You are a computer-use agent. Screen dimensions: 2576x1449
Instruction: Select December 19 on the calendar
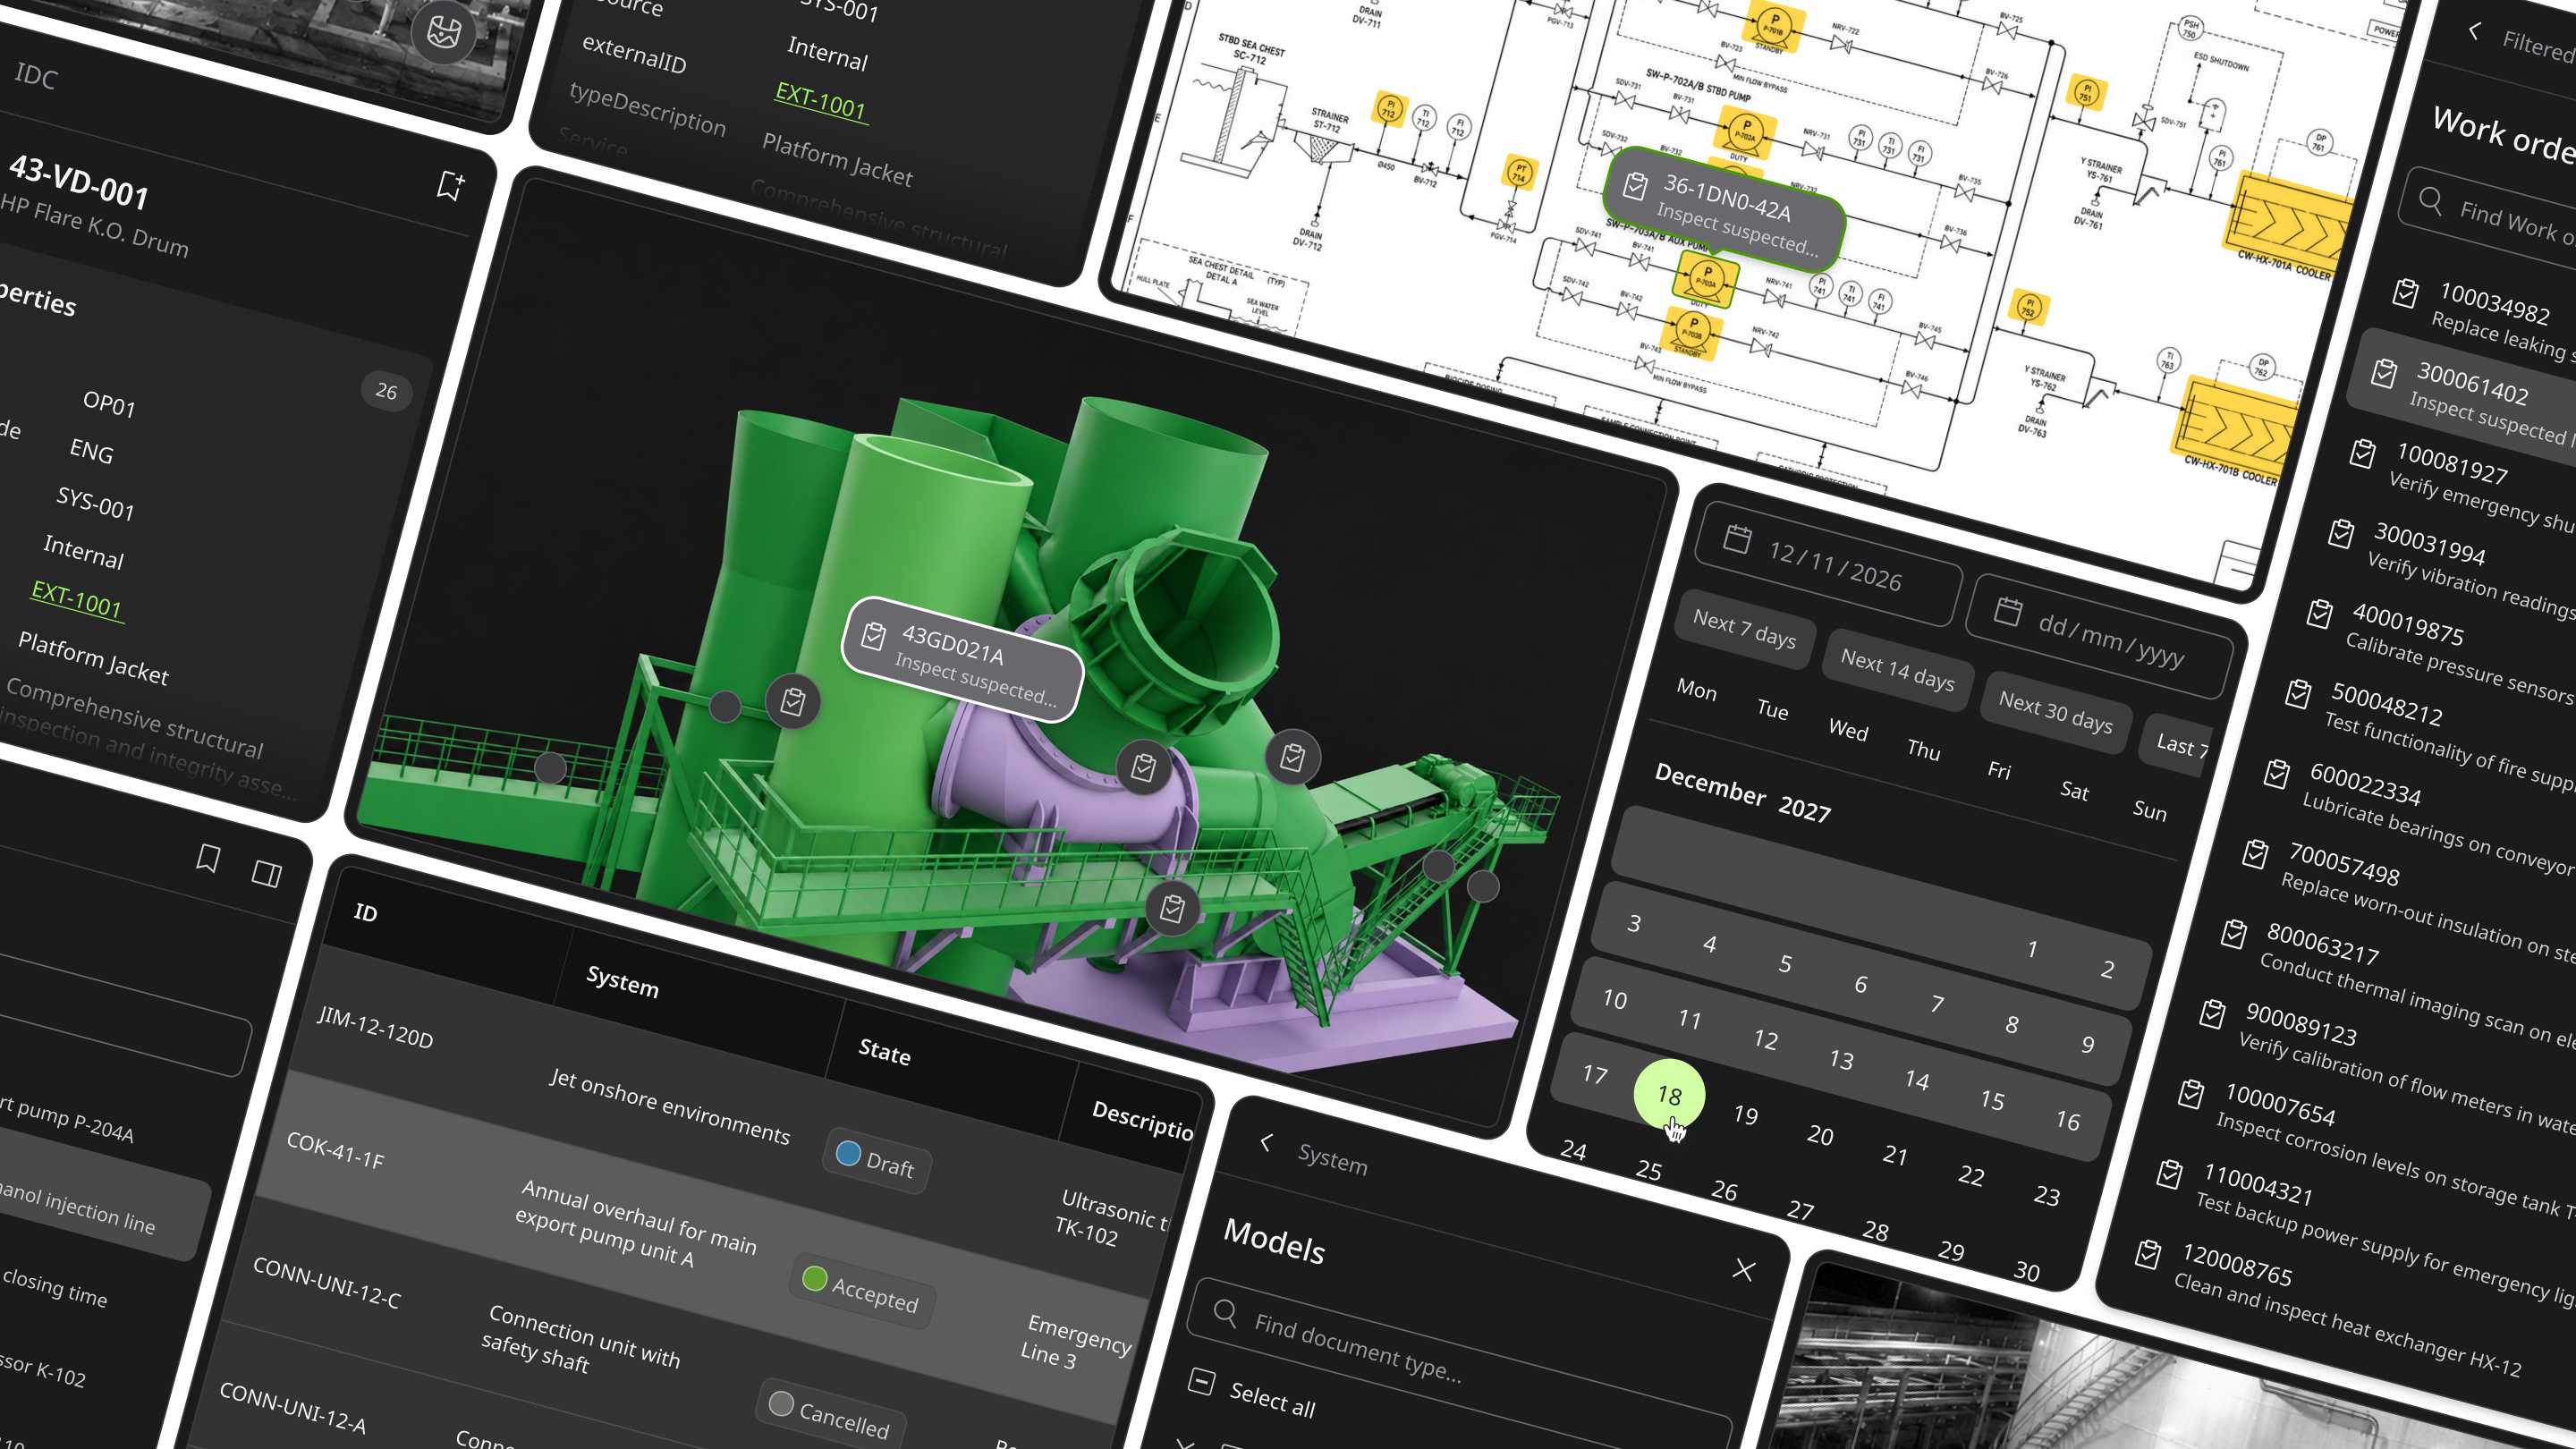click(x=1745, y=1114)
